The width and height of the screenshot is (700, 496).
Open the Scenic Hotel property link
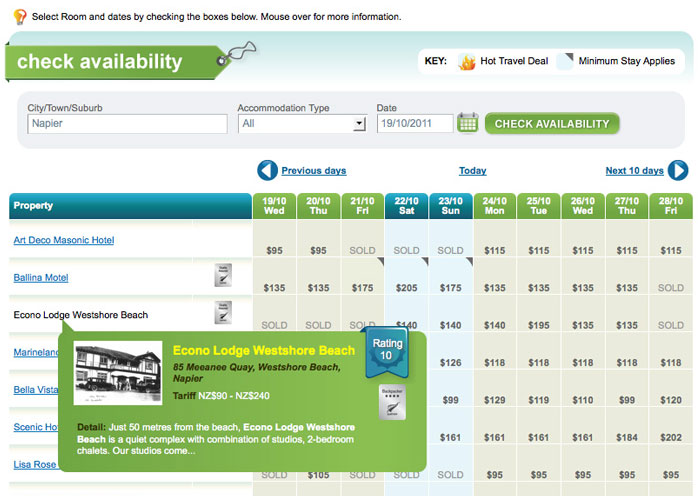36,427
